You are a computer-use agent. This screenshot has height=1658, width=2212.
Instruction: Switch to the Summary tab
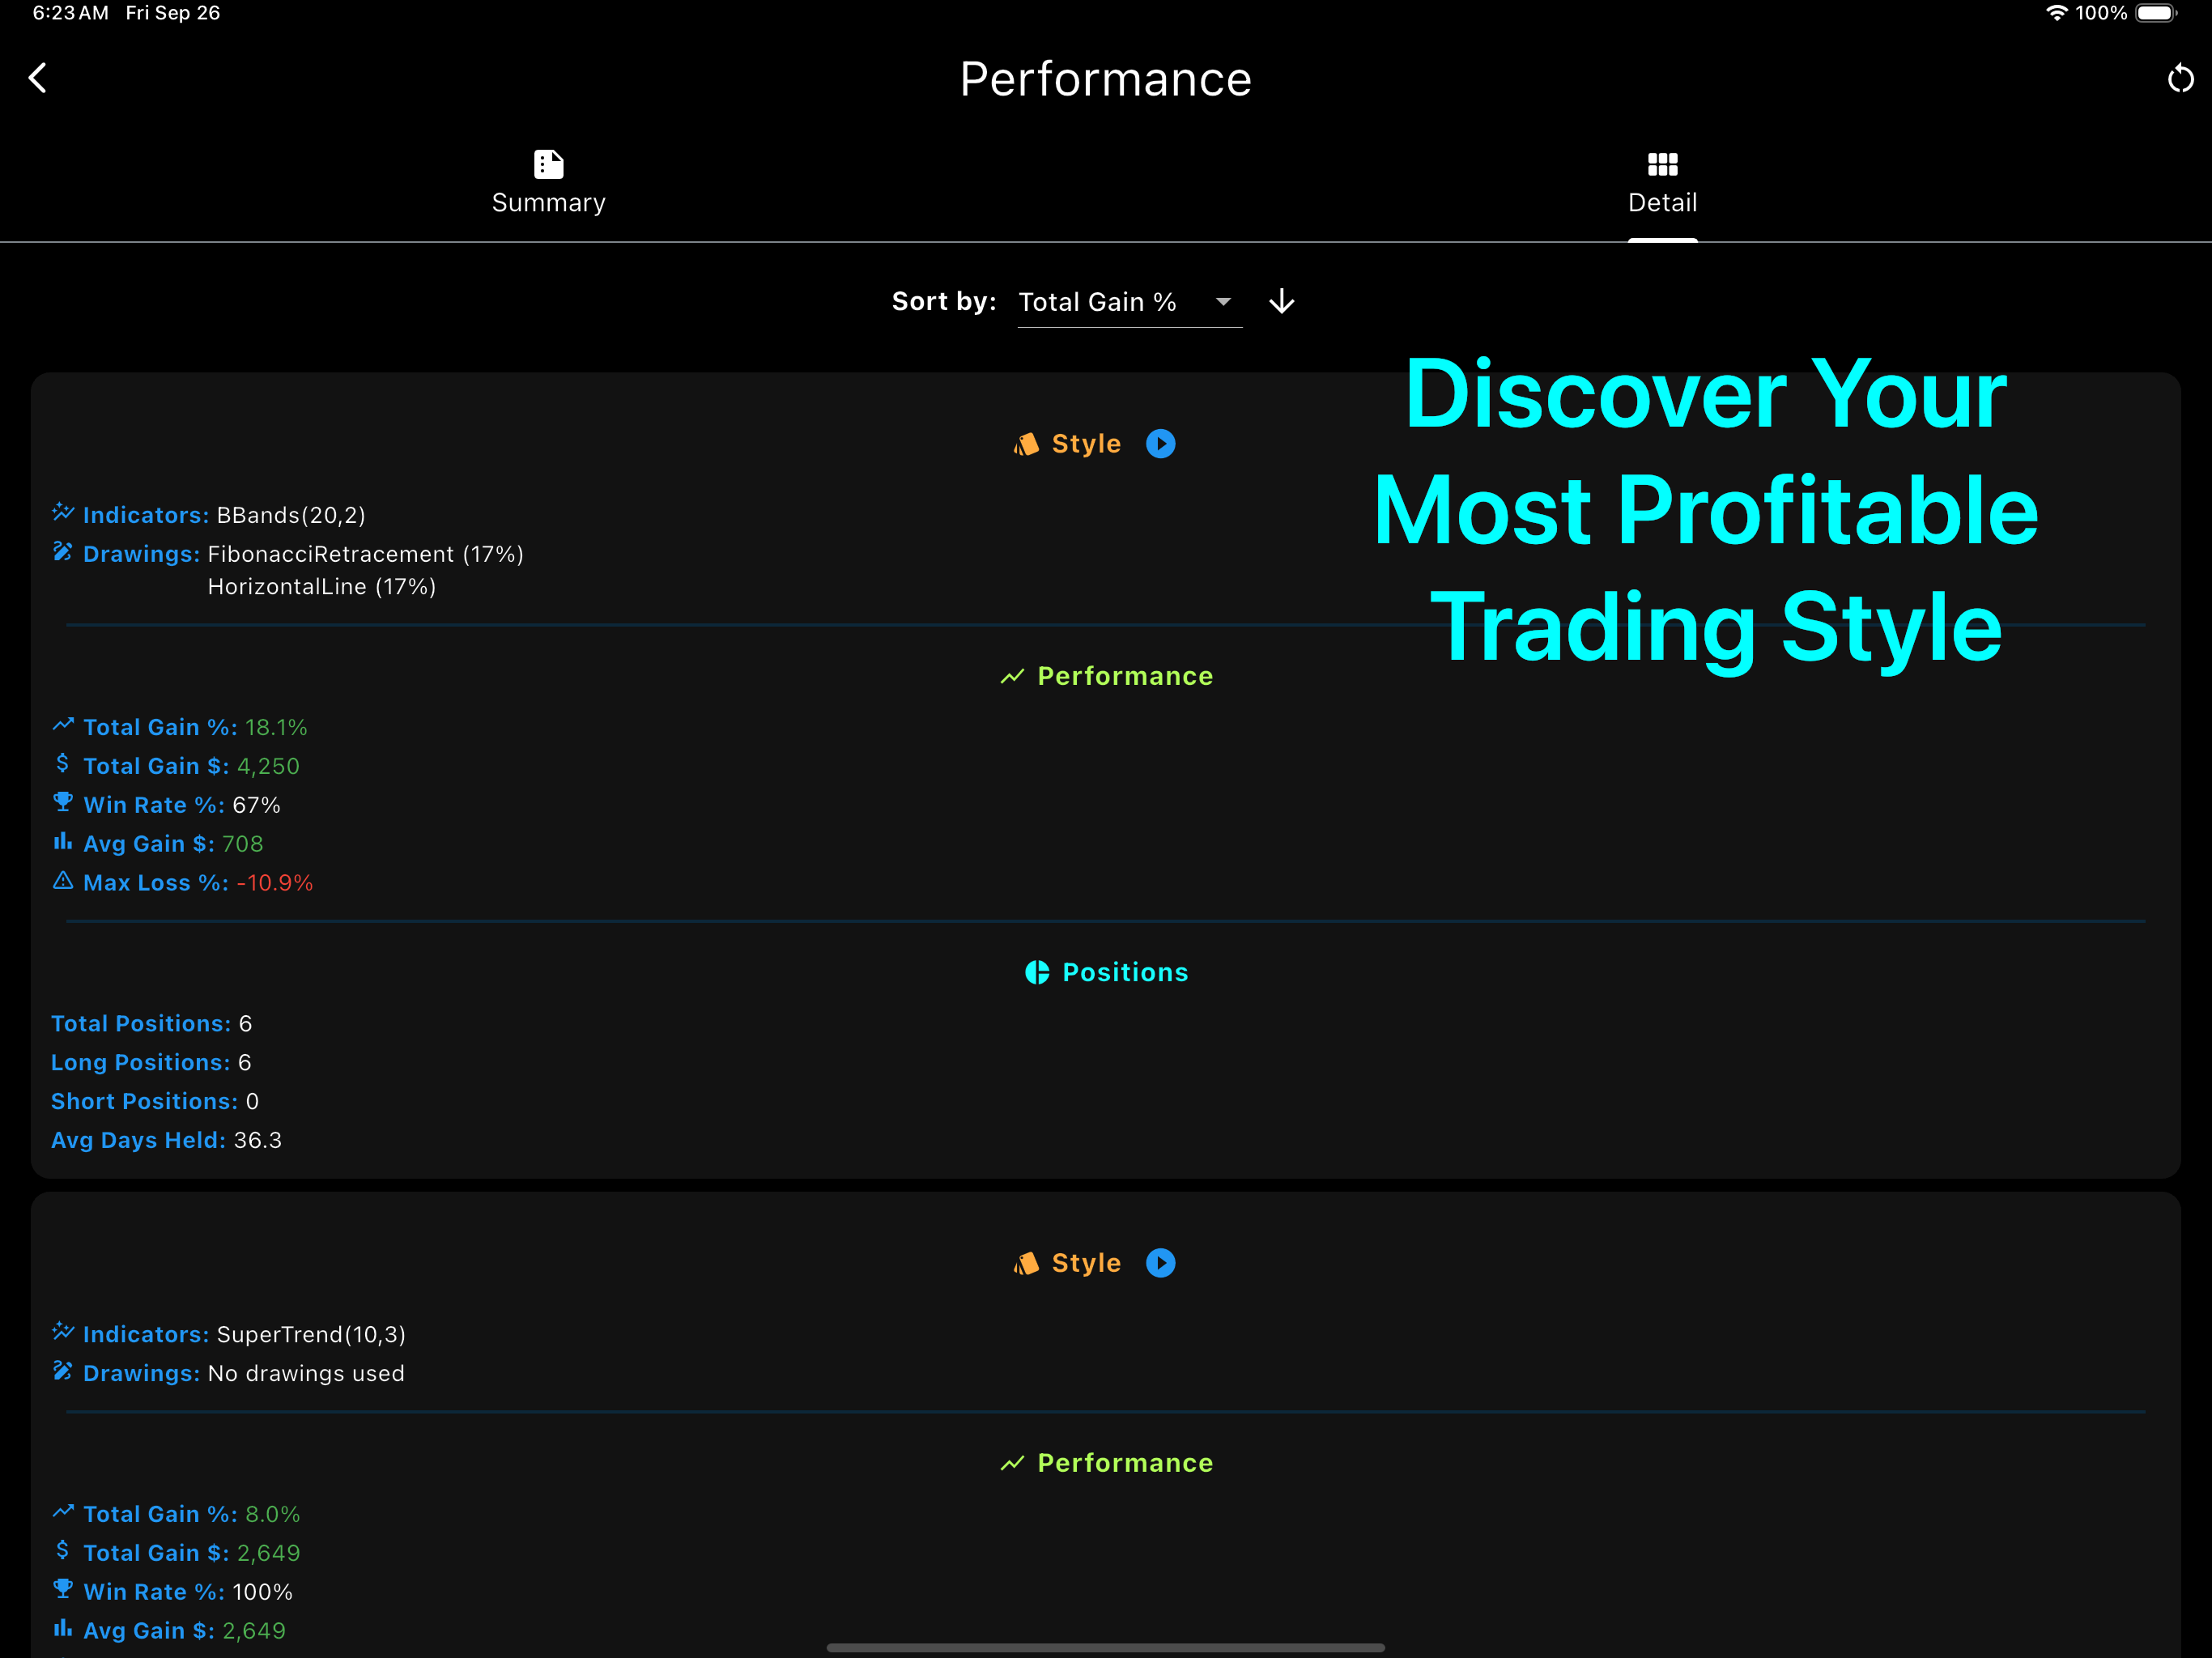[x=548, y=182]
